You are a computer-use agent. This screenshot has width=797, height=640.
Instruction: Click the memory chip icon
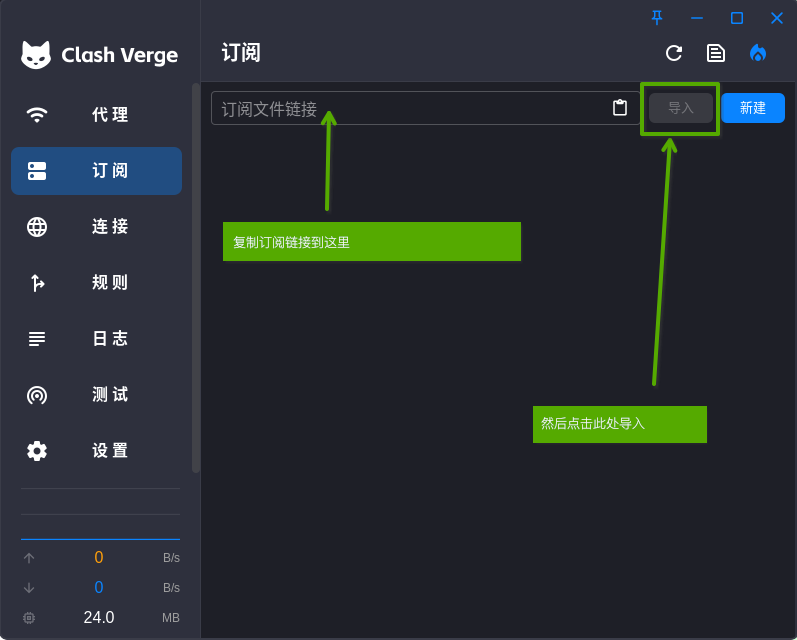point(29,618)
